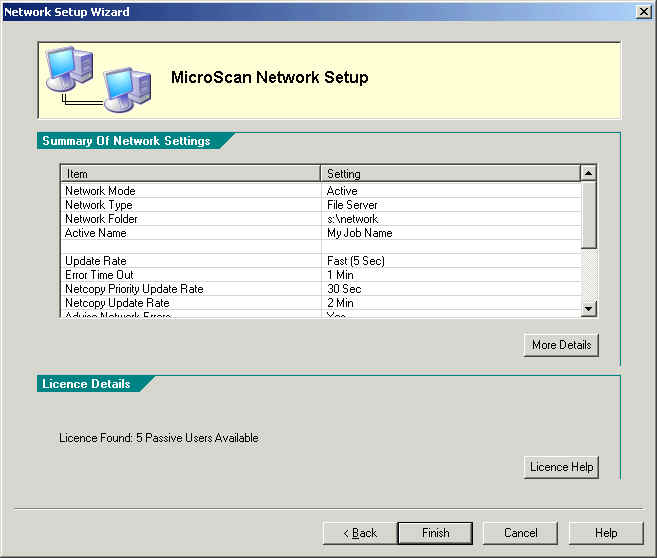Click the settings list scrollbar thumb
Screen dimensions: 657x558
click(588, 214)
